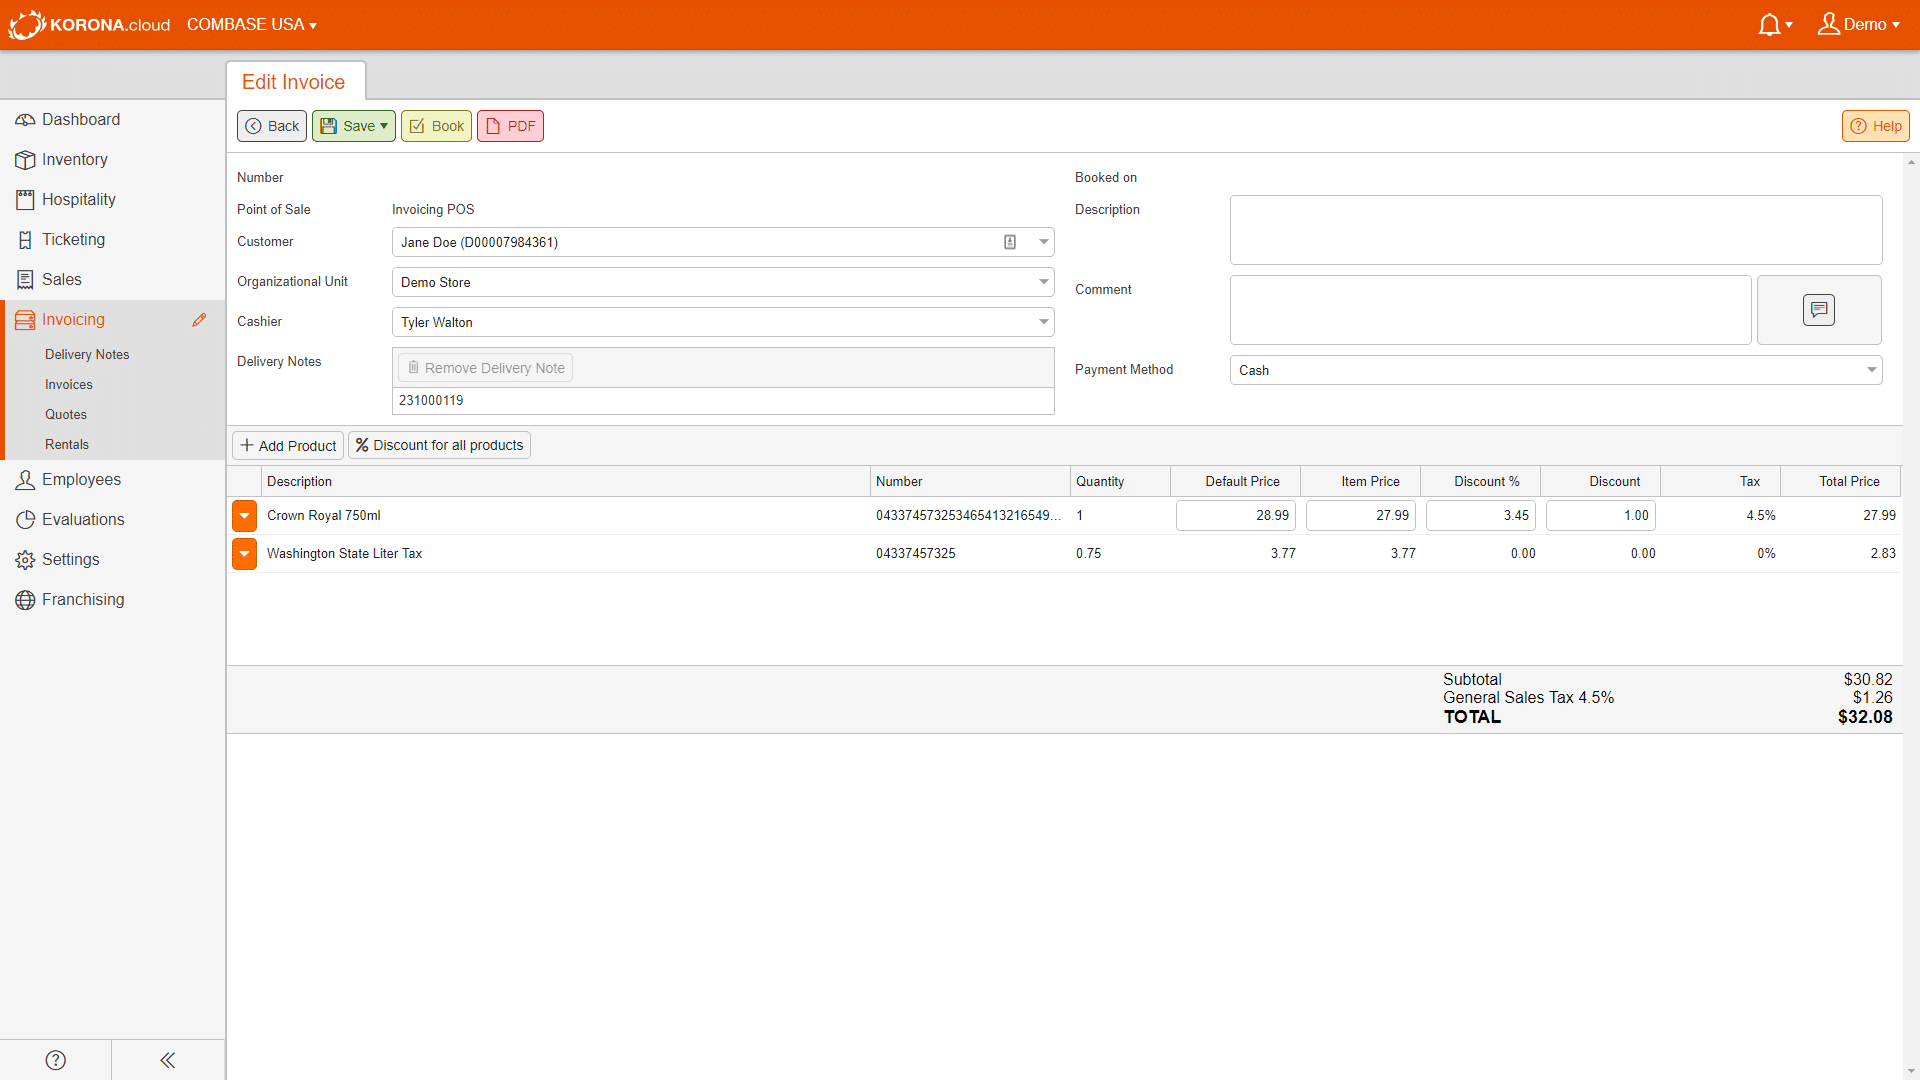Viewport: 1920px width, 1080px height.
Task: Click the Description column header
Action: click(x=565, y=482)
